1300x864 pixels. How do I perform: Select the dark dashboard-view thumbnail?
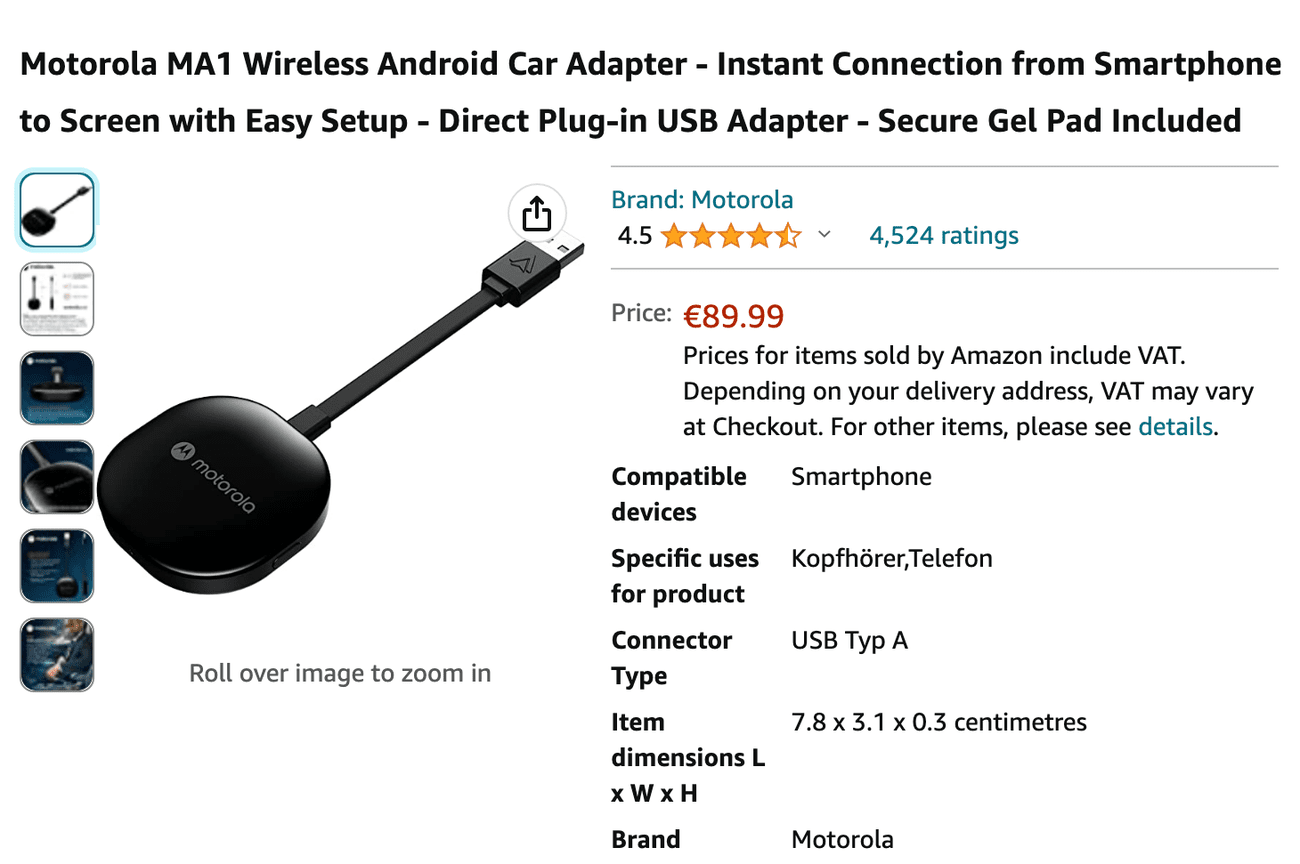tap(56, 388)
